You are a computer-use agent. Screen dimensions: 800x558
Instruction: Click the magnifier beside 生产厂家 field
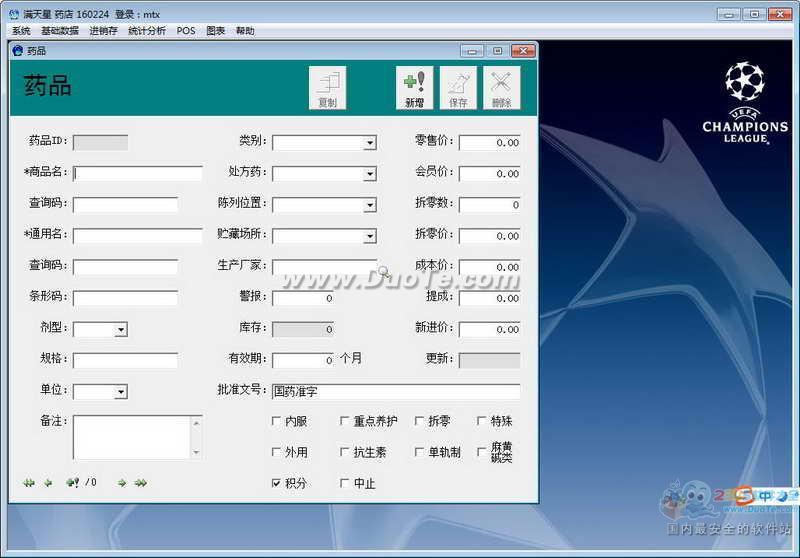pos(384,271)
